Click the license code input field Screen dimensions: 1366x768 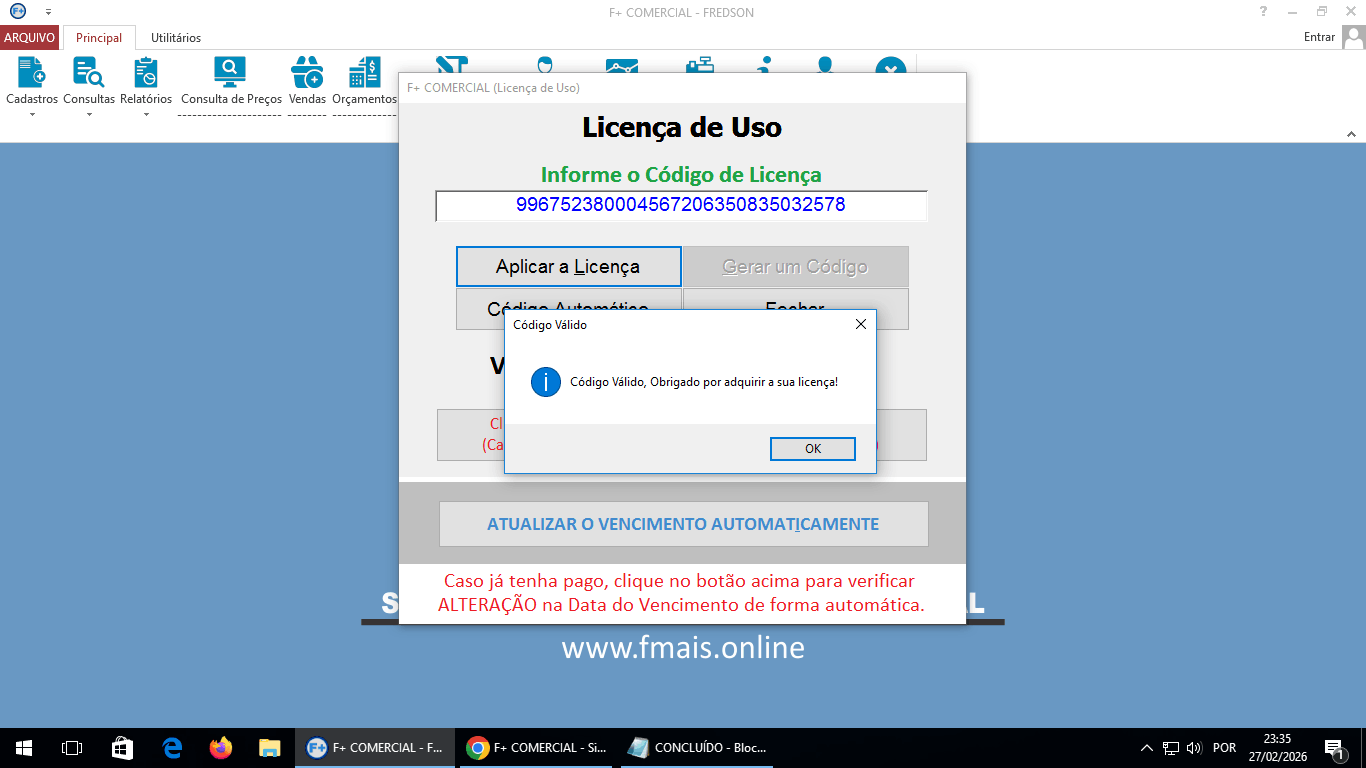[x=683, y=205]
